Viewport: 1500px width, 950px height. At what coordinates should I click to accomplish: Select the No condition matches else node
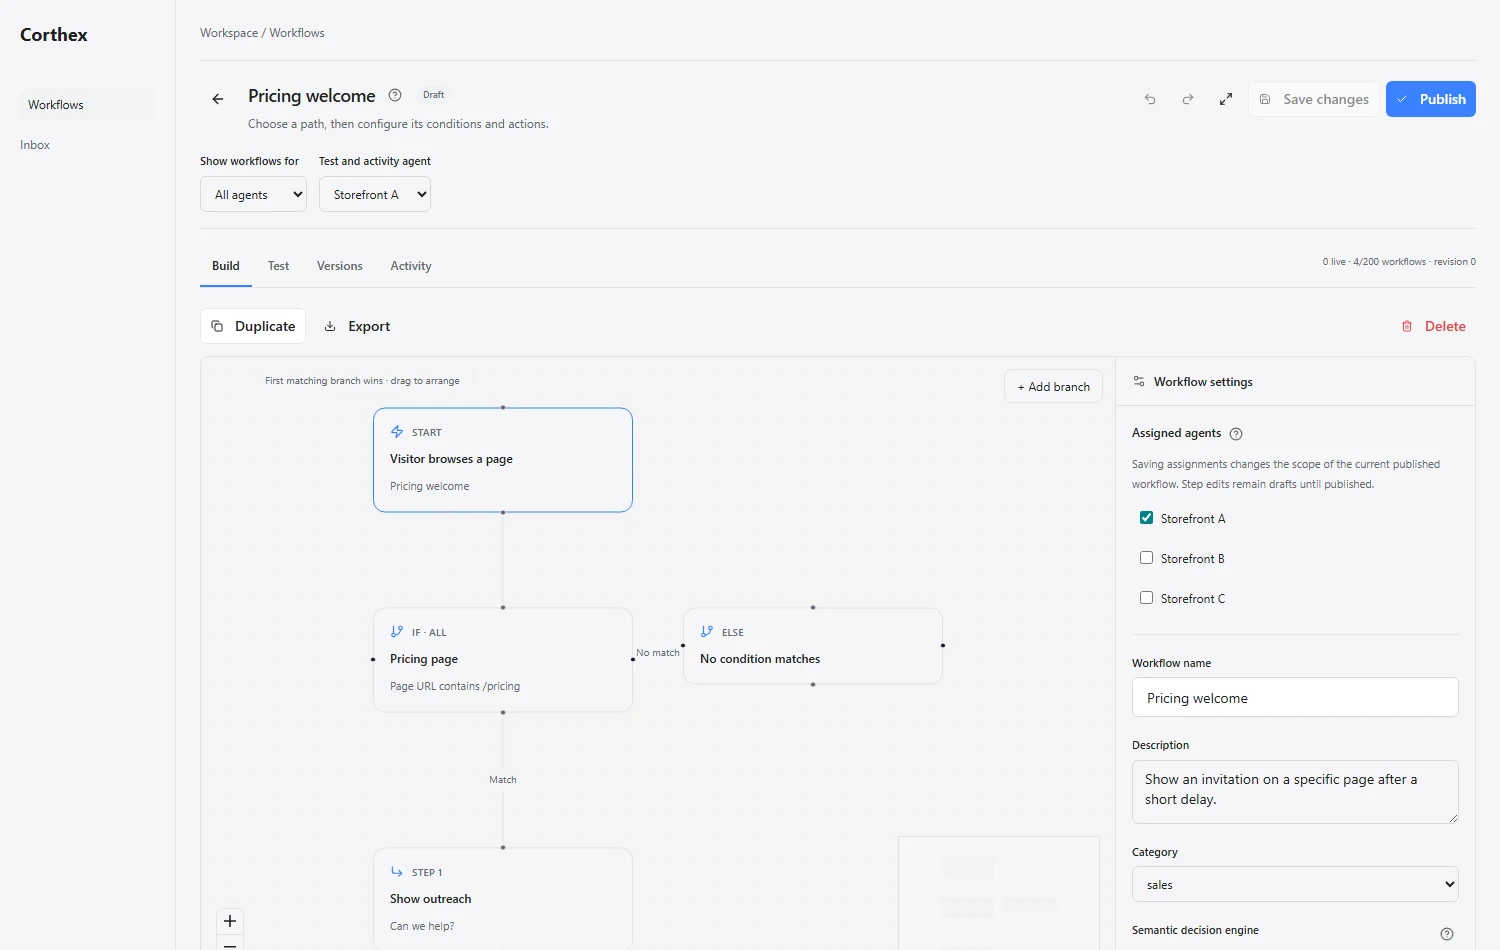(x=813, y=646)
